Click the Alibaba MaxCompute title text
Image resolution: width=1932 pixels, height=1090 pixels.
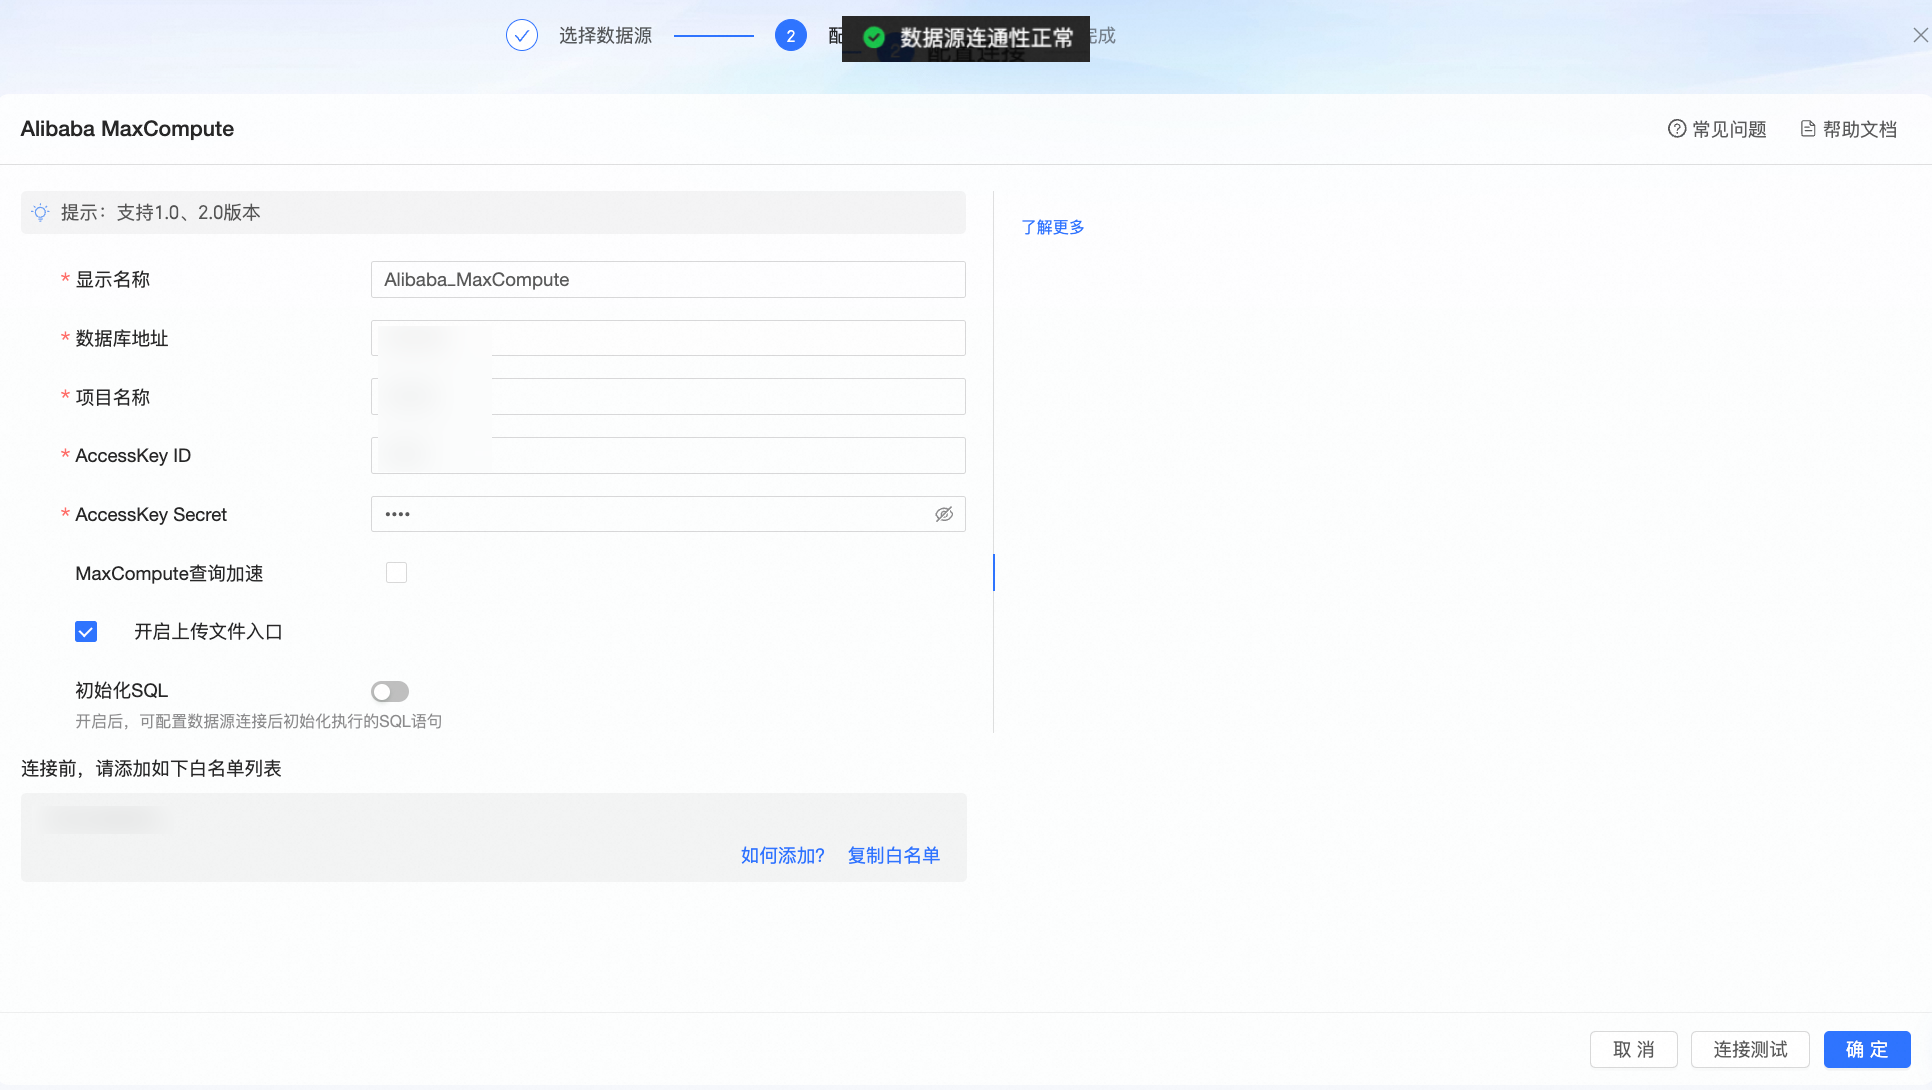(127, 129)
